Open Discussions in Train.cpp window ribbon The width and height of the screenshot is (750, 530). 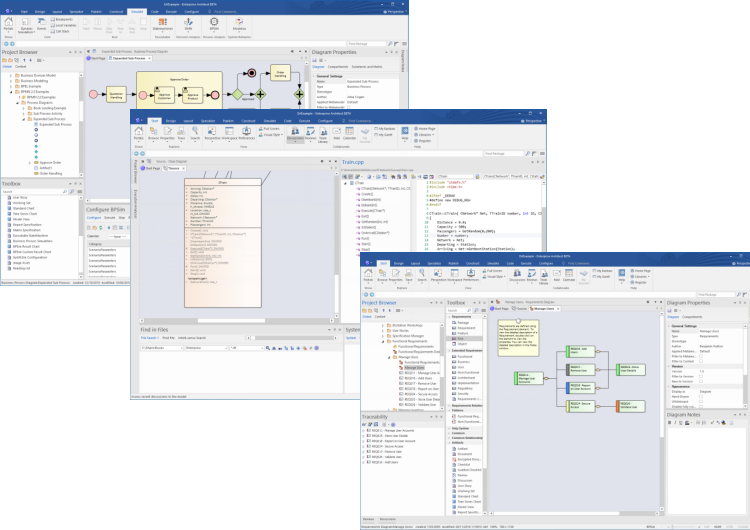click(295, 133)
